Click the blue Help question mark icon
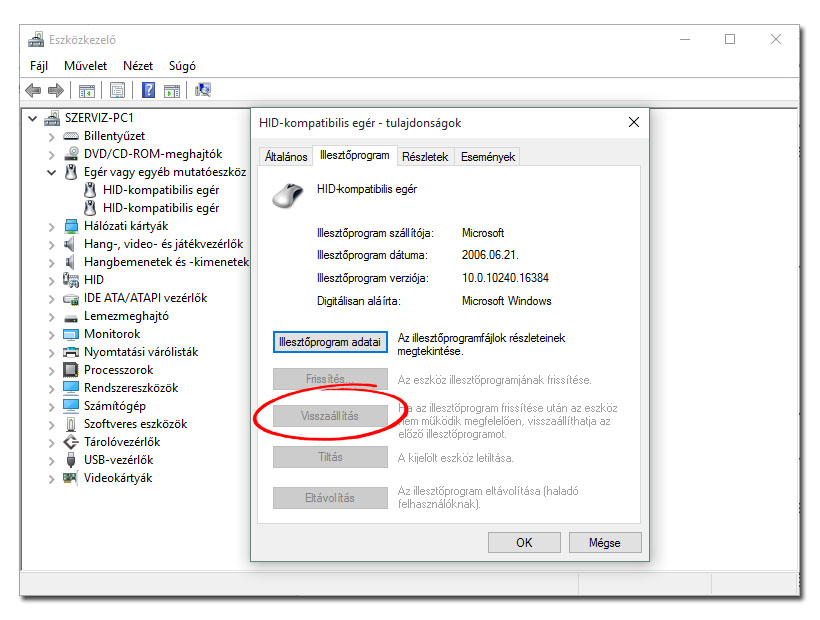820x620 pixels. (148, 91)
